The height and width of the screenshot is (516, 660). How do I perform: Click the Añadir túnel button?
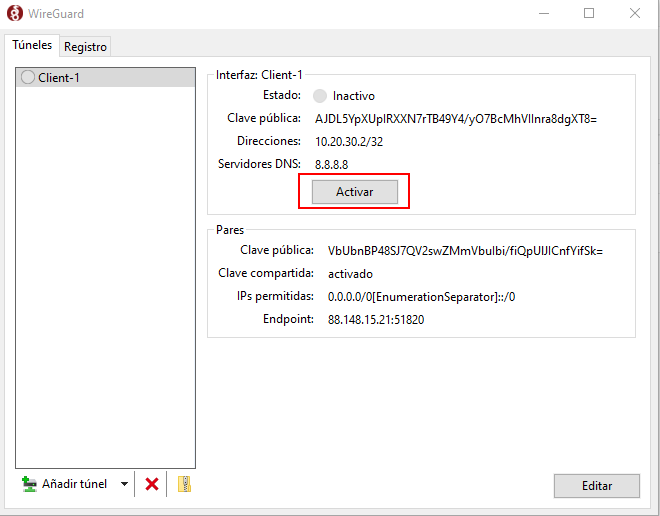pyautogui.click(x=65, y=484)
